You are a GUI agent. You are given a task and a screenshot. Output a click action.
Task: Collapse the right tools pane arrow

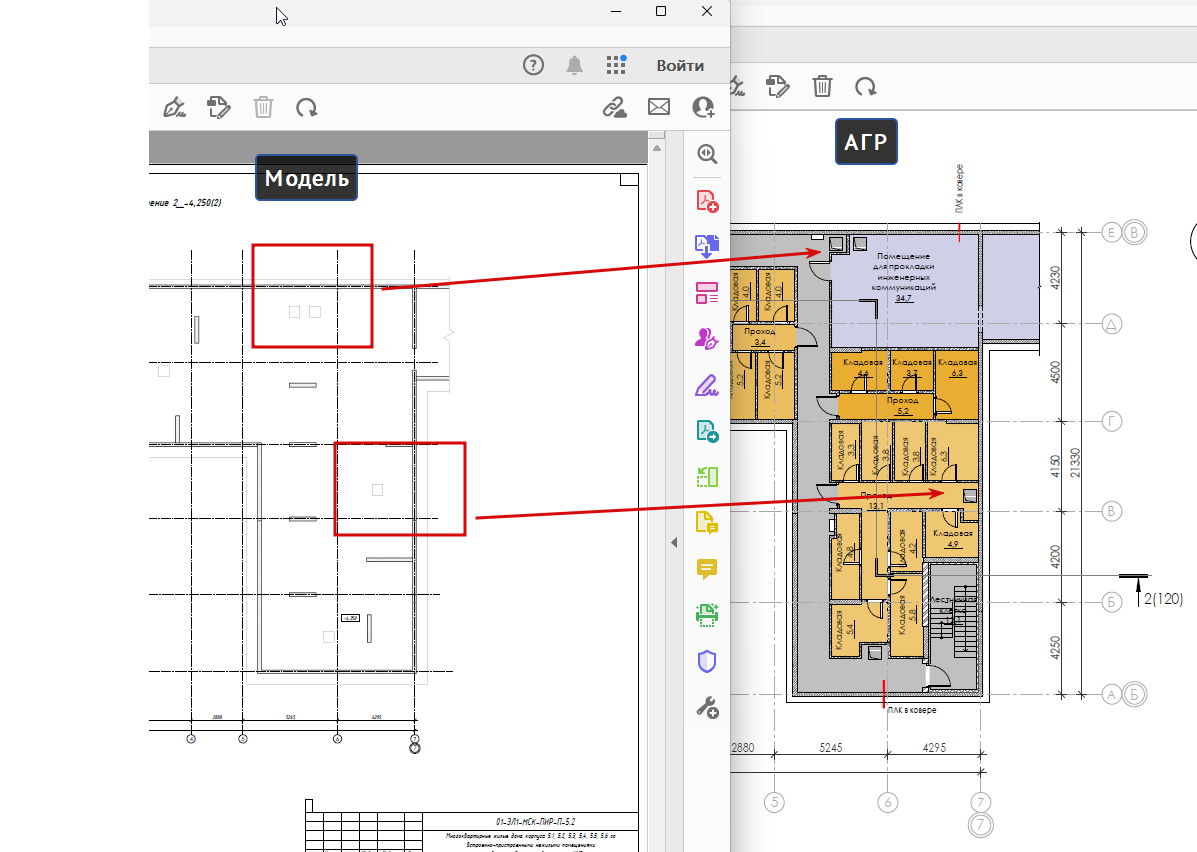(674, 542)
